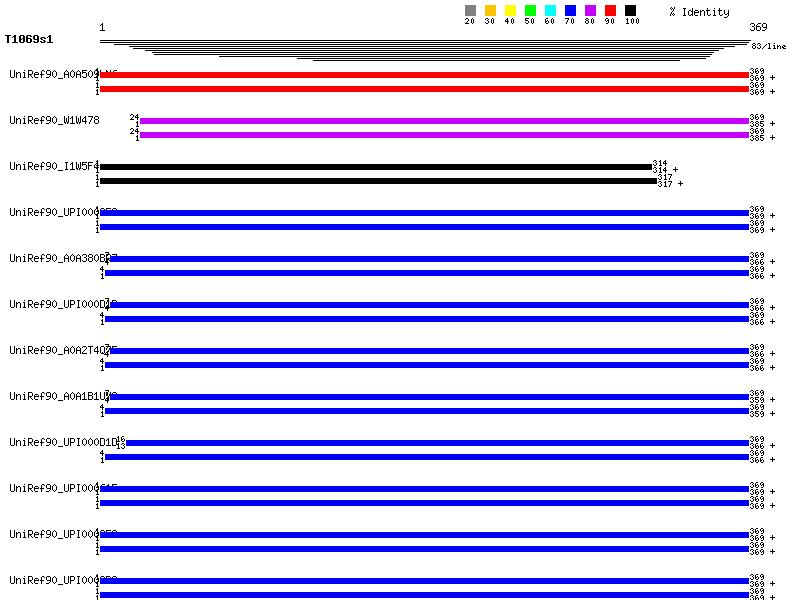Click the UniRef90_A0A509 hit label
800x600 pixels.
pos(54,74)
